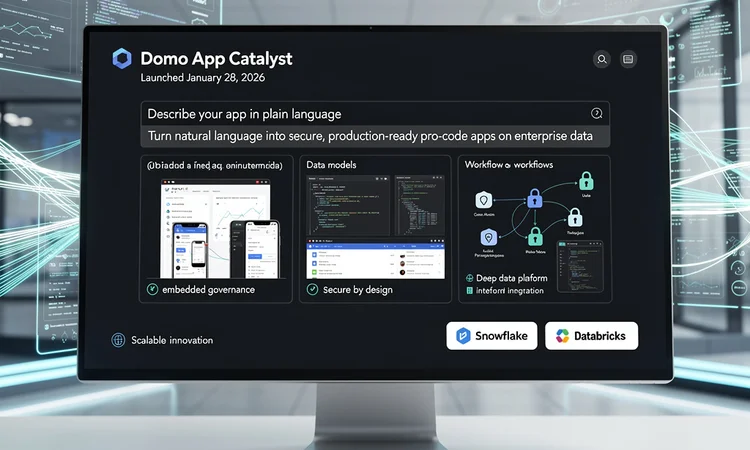Open search with the magnifier icon
Viewport: 750px width, 450px height.
tap(602, 59)
